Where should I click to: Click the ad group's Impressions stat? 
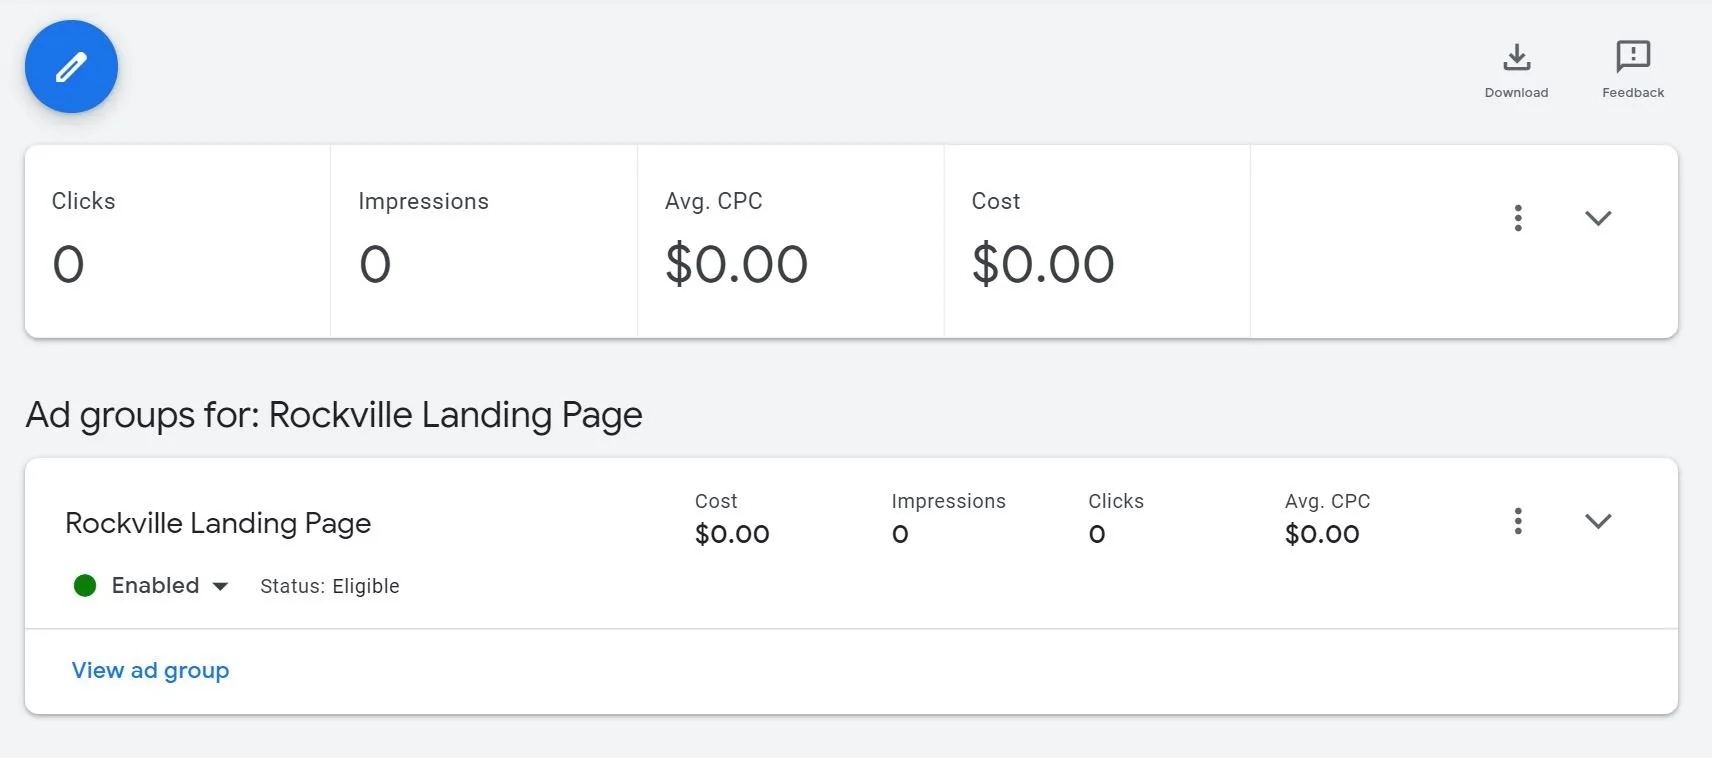[947, 518]
